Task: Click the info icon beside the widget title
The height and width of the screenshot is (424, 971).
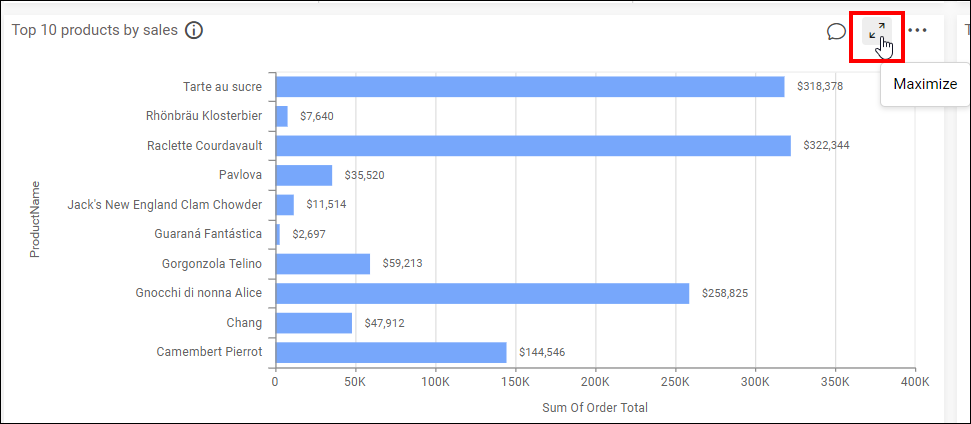Action: 194,30
